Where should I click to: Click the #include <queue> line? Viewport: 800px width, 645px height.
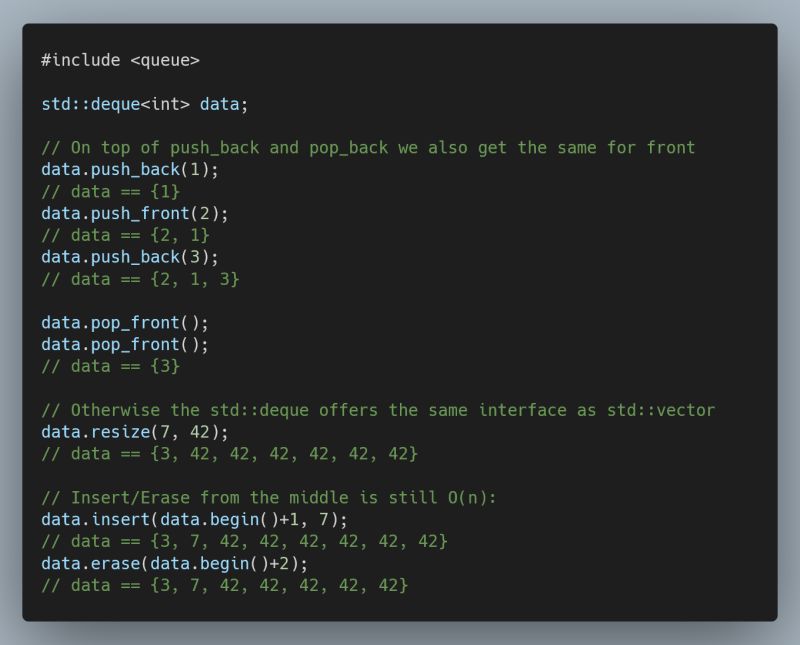click(120, 60)
